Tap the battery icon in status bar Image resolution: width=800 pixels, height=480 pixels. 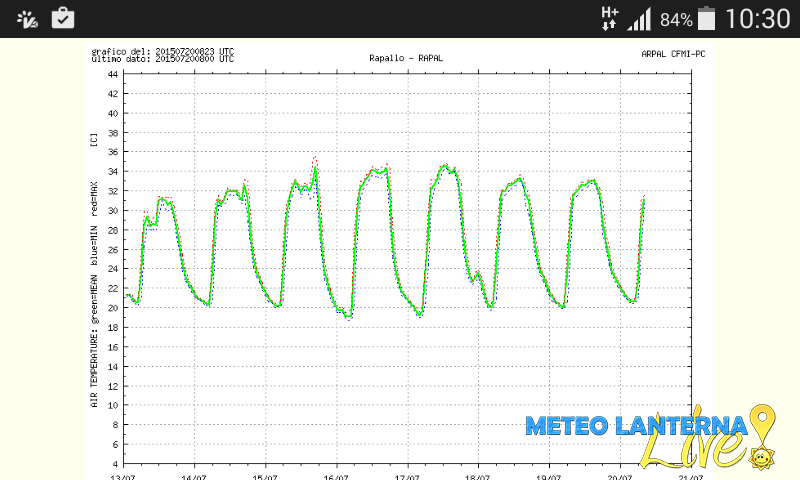[x=707, y=18]
